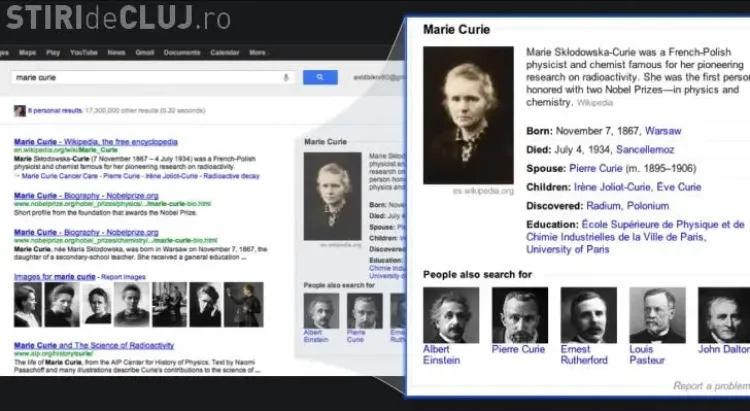Select Albert Einstein thumbnail in large panel
750x411 pixels.
point(450,314)
